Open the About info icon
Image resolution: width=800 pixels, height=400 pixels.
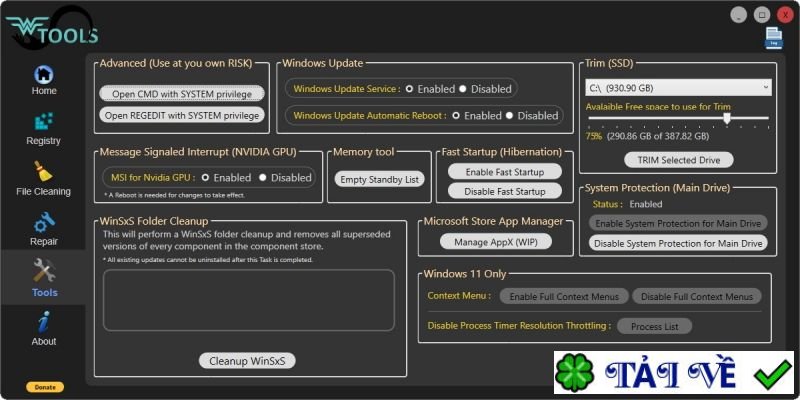click(x=44, y=321)
